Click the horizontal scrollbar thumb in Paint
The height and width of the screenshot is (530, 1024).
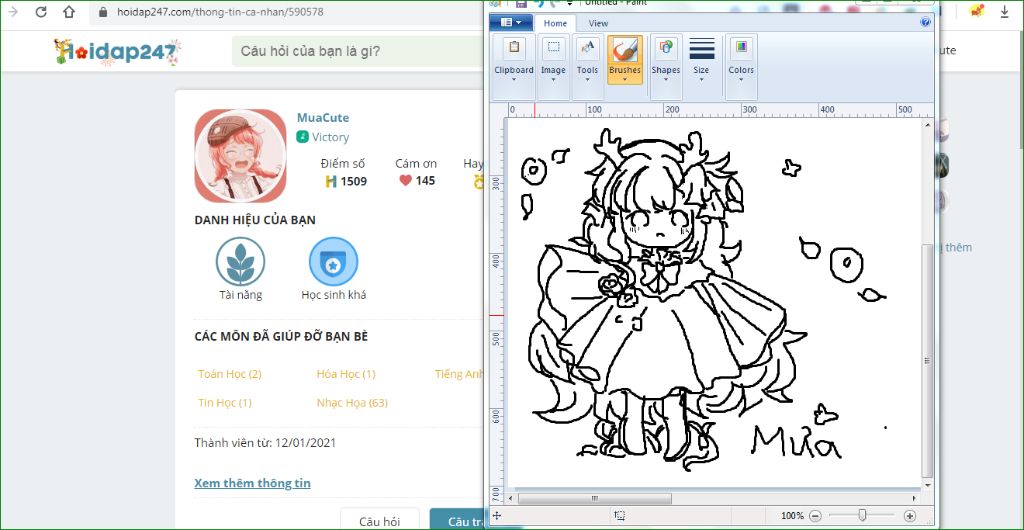click(x=594, y=499)
